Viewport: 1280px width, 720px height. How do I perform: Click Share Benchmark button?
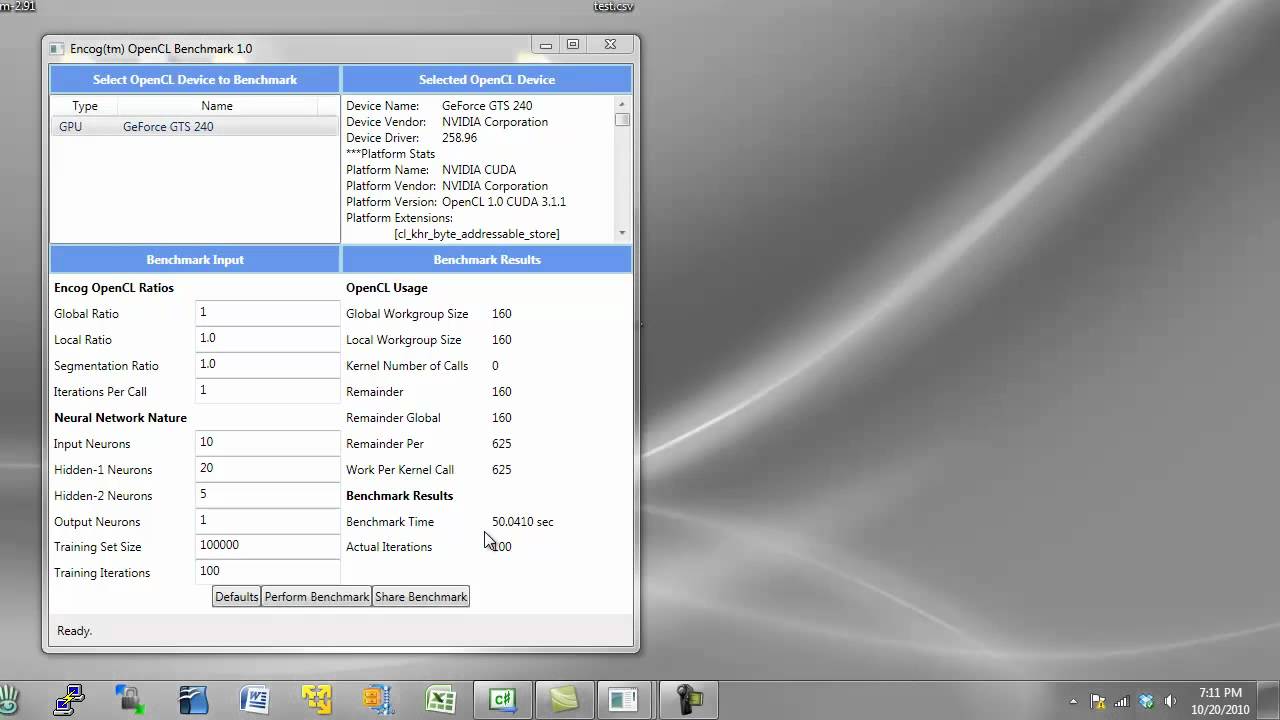pyautogui.click(x=421, y=597)
